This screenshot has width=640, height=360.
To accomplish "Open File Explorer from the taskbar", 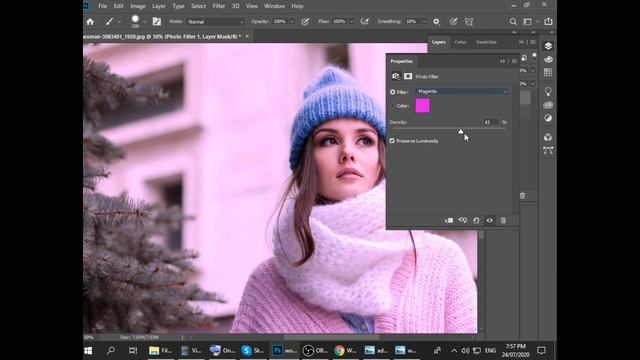I will 160,350.
